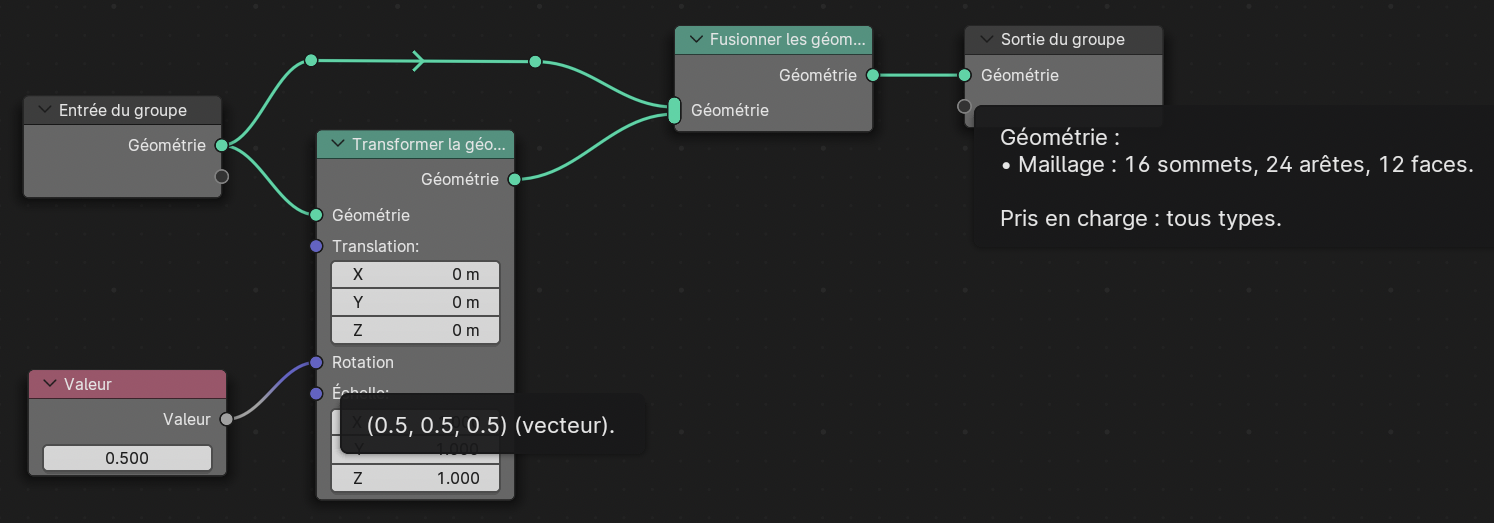Click the Valeur output socket
This screenshot has height=523, width=1494.
click(227, 419)
